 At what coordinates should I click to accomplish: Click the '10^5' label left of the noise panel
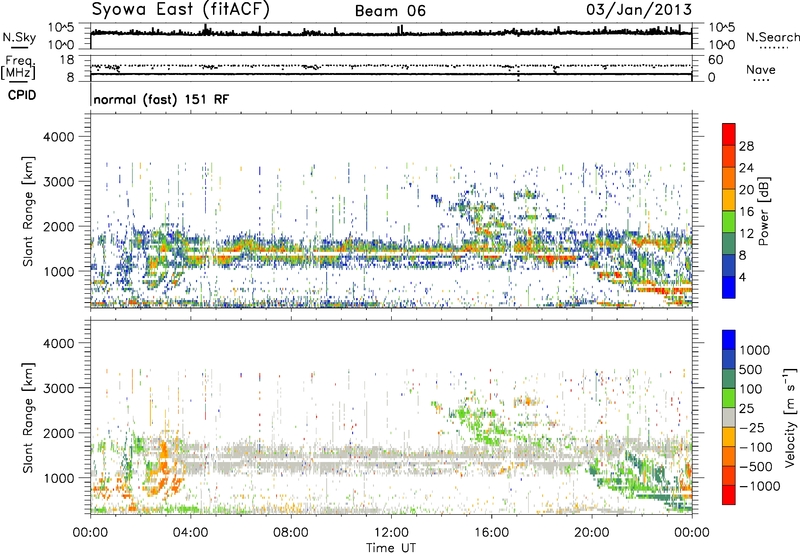click(x=61, y=28)
